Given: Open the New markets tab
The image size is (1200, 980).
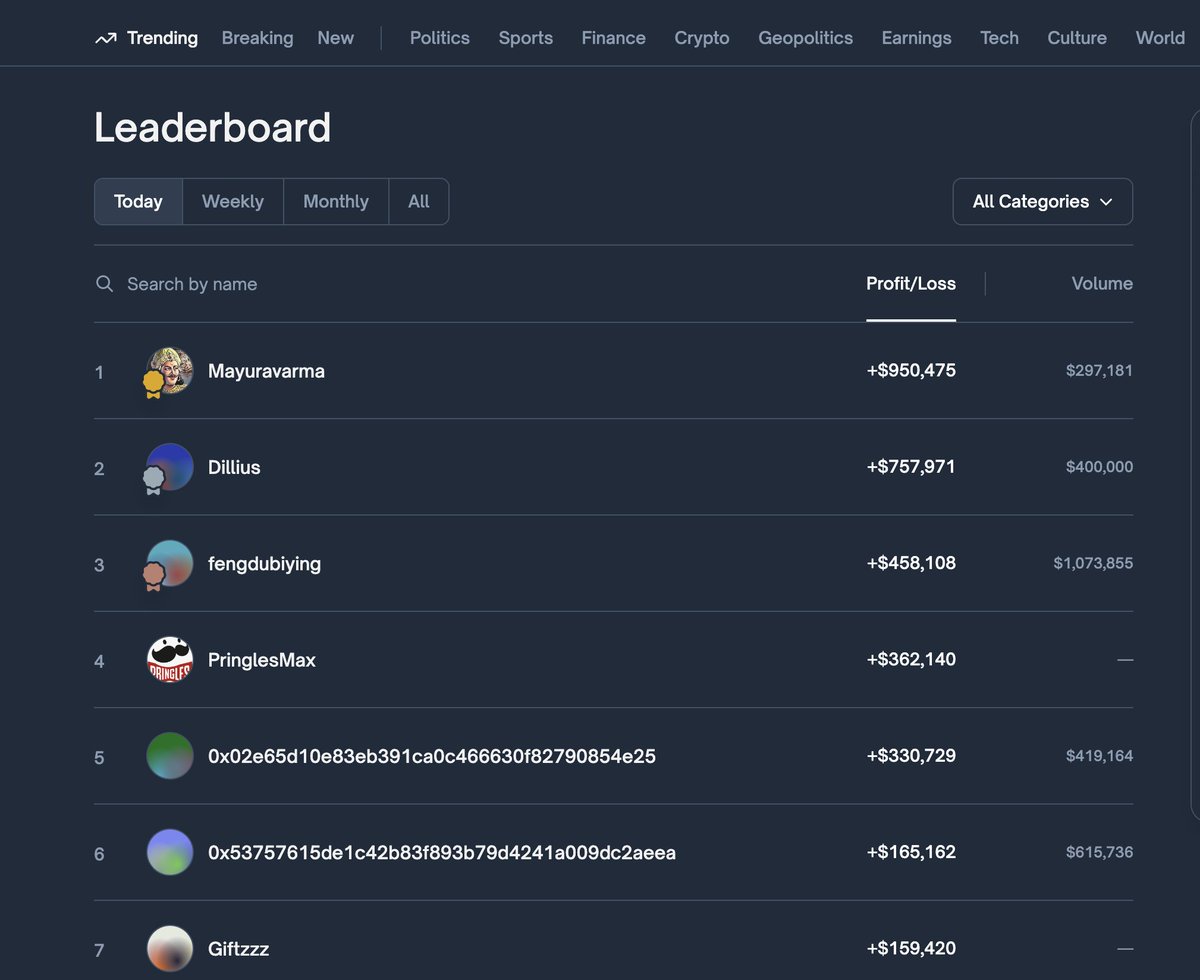Looking at the screenshot, I should tap(336, 38).
